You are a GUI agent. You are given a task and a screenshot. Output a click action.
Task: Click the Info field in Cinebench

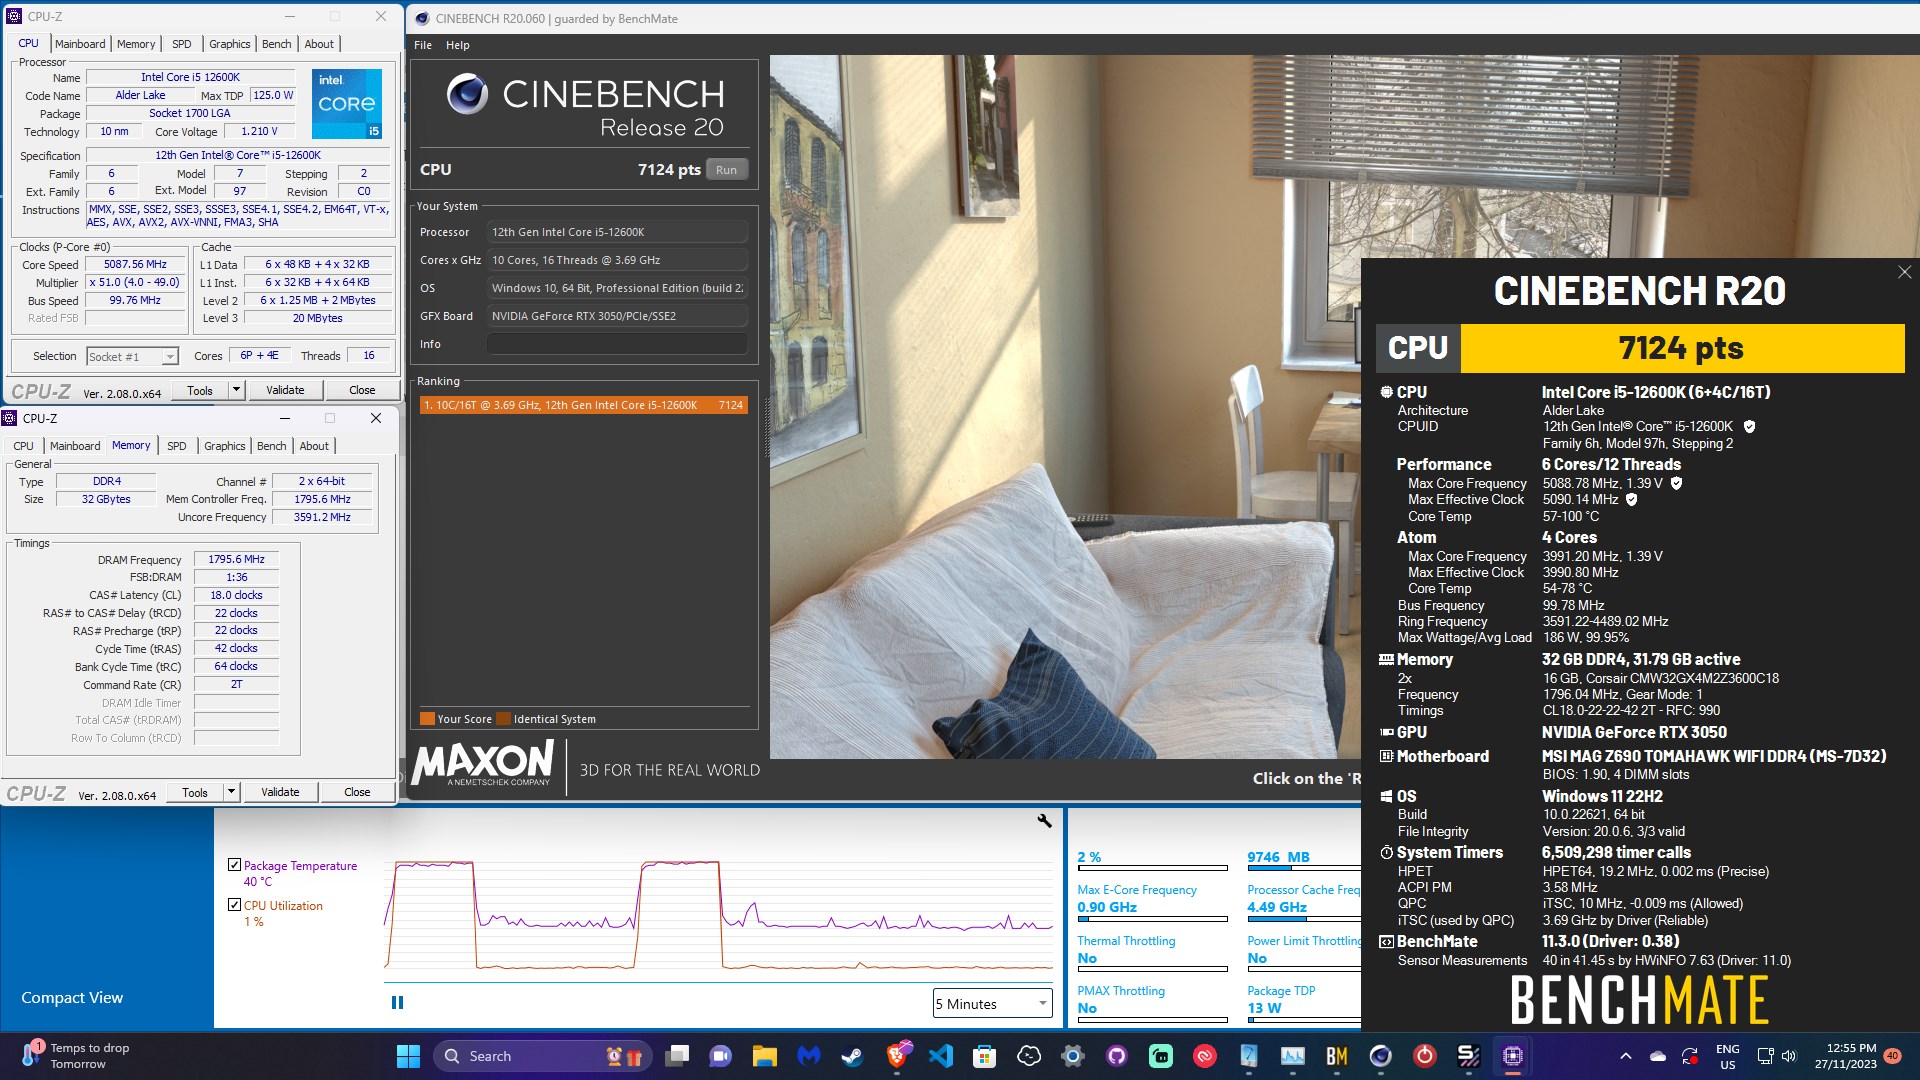pos(617,344)
